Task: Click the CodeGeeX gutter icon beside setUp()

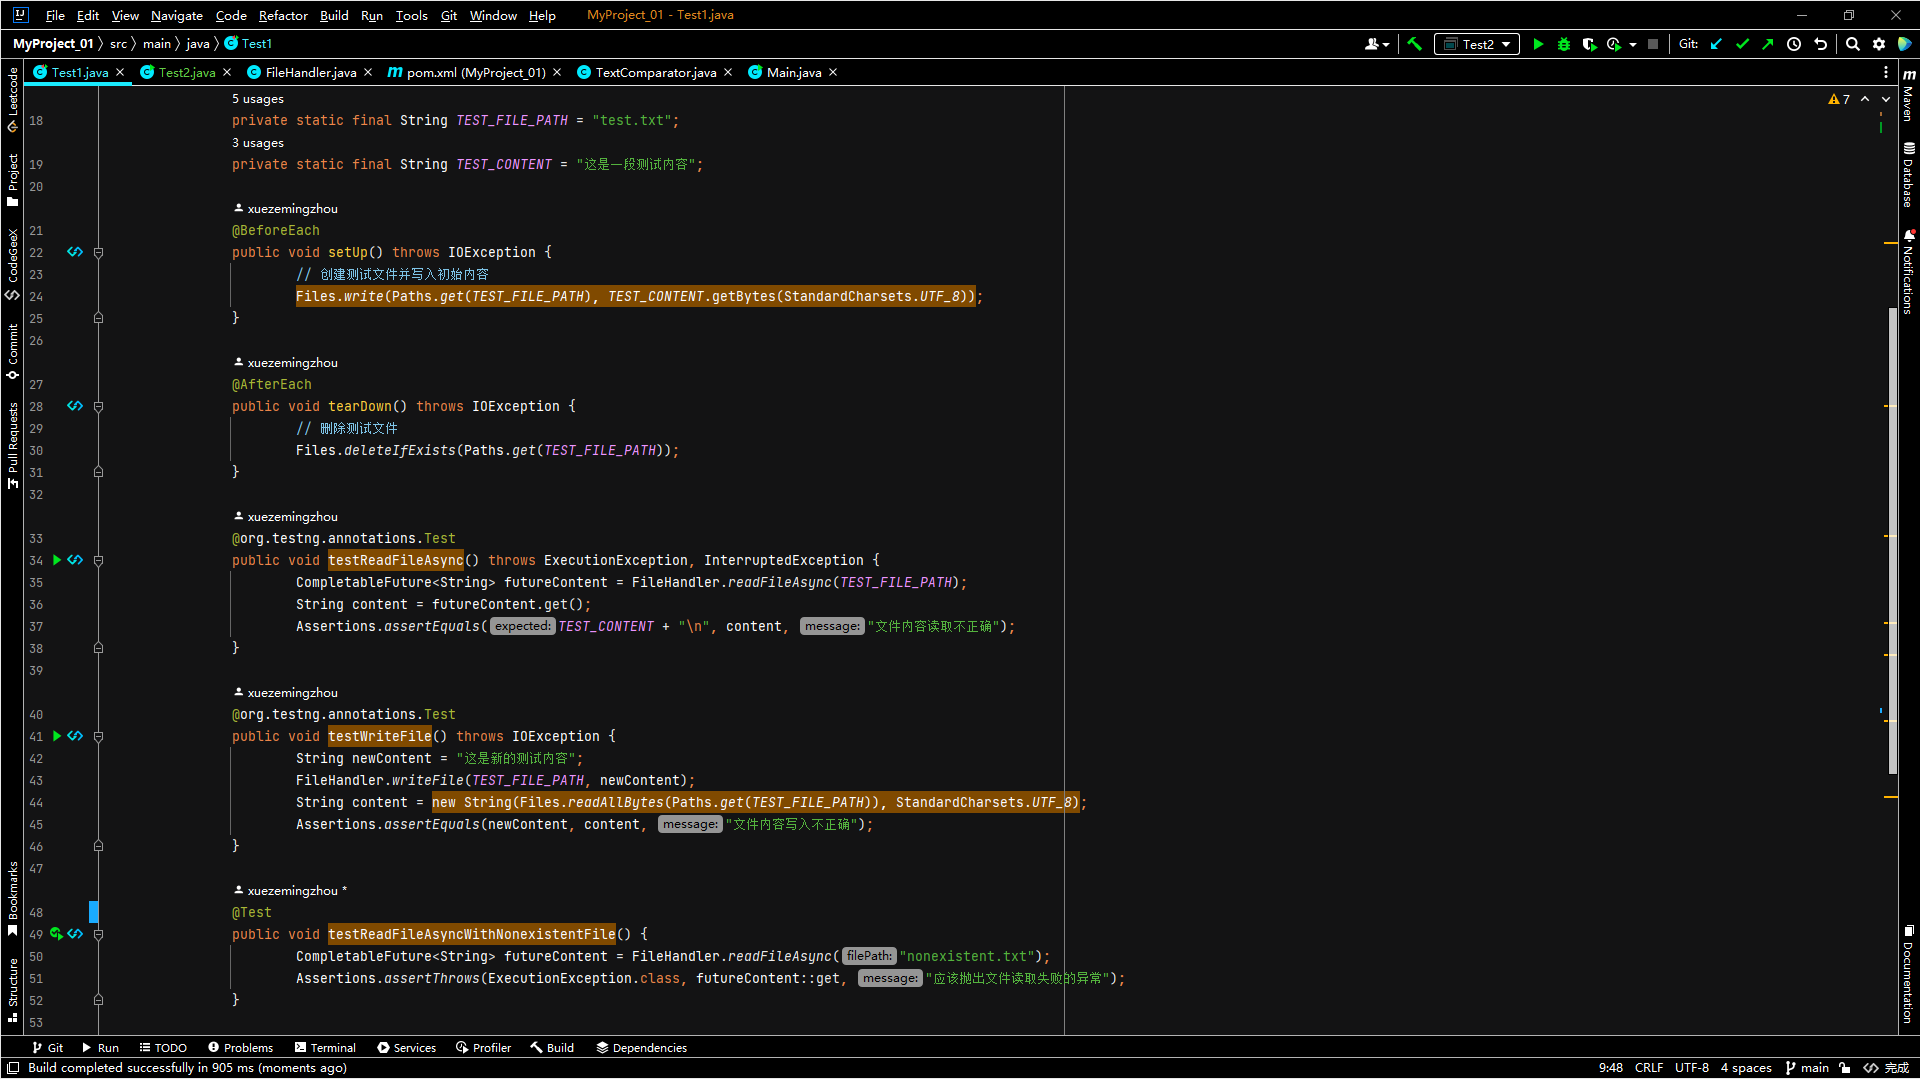Action: point(75,252)
